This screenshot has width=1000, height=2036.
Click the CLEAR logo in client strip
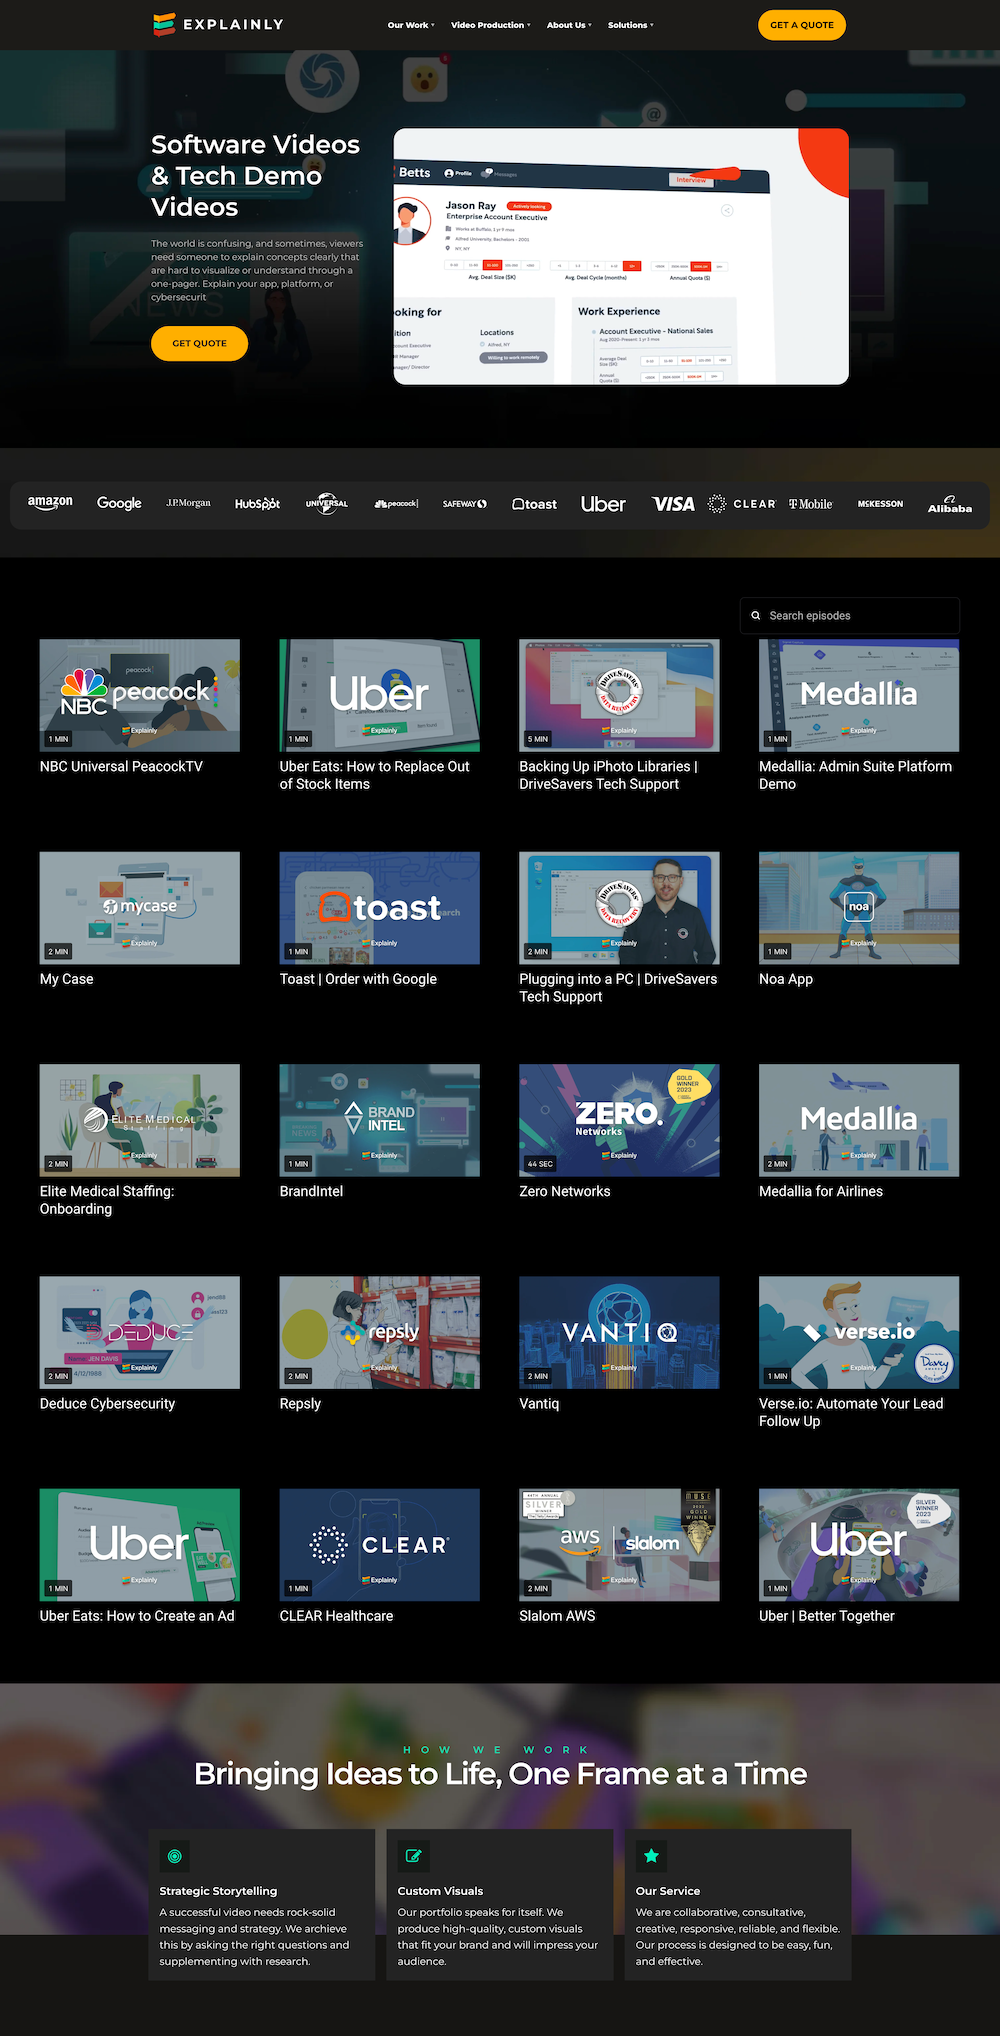coord(742,504)
